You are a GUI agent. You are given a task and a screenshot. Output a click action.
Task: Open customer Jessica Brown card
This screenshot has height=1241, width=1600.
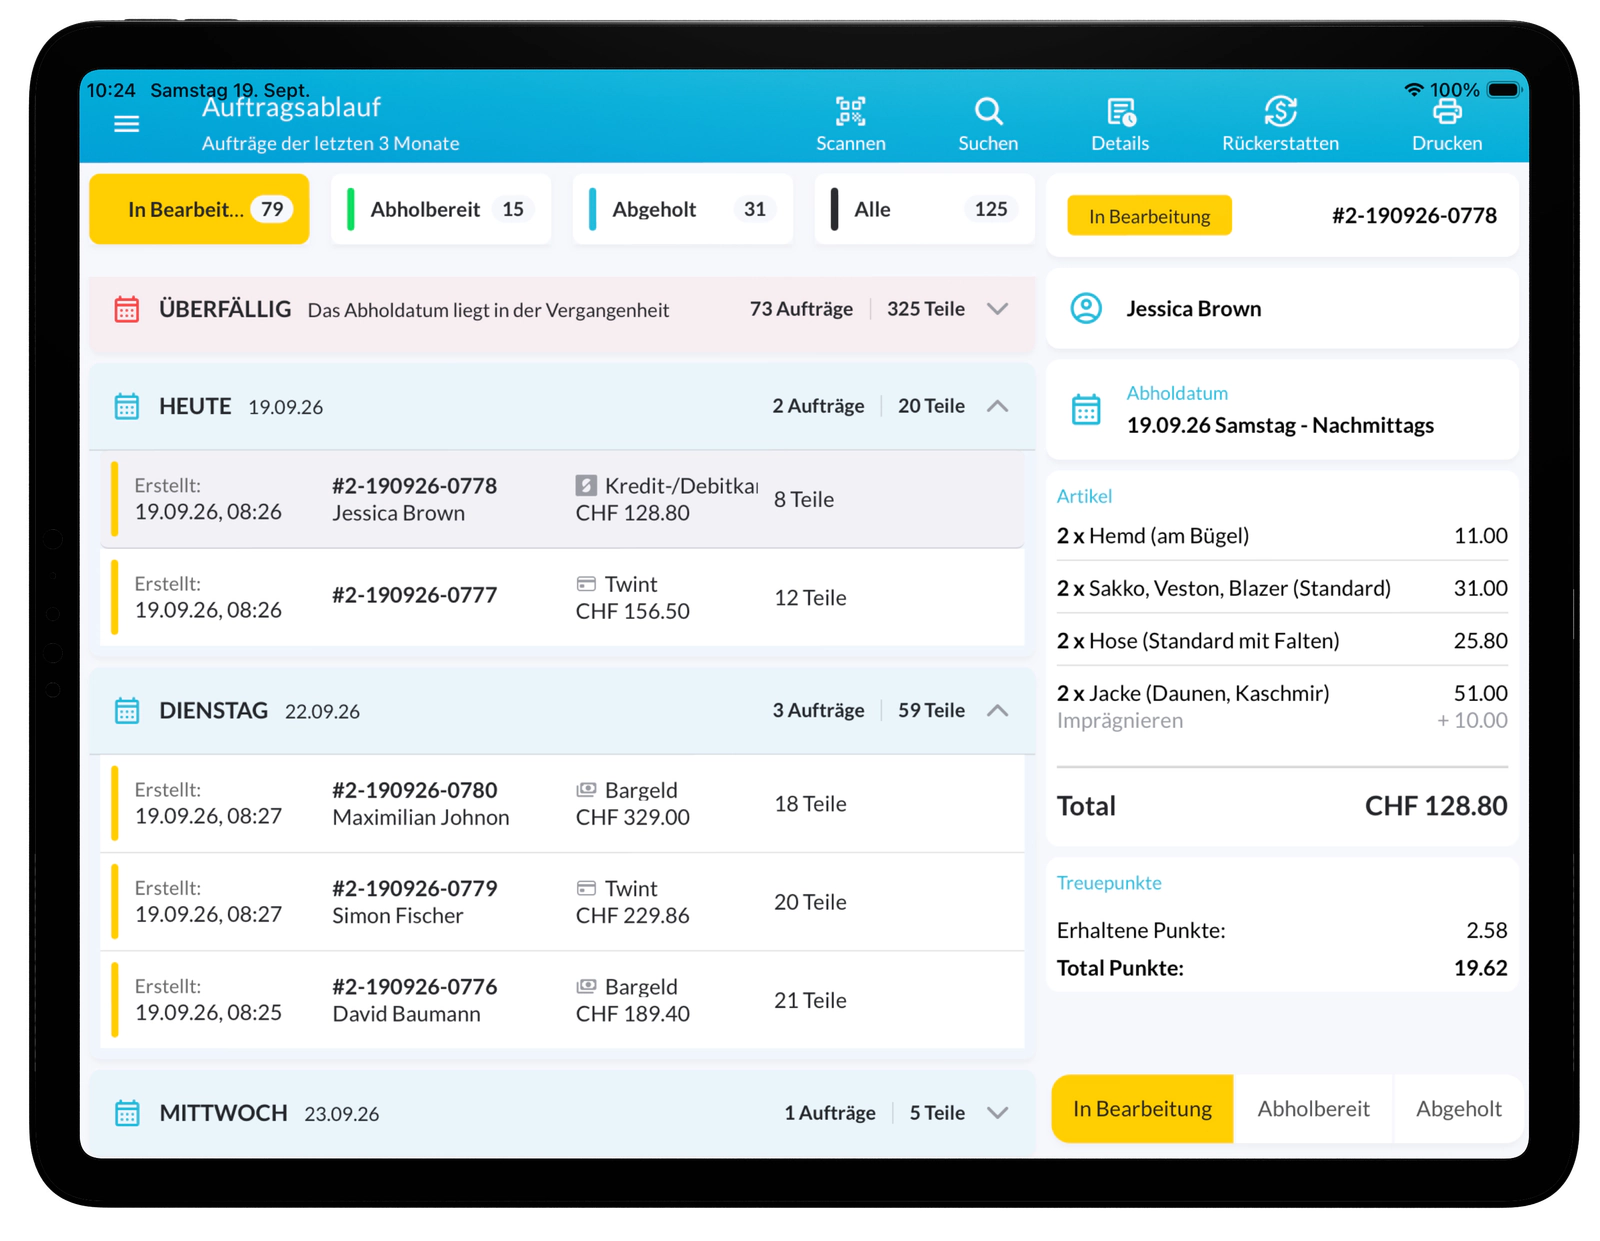click(x=1282, y=309)
